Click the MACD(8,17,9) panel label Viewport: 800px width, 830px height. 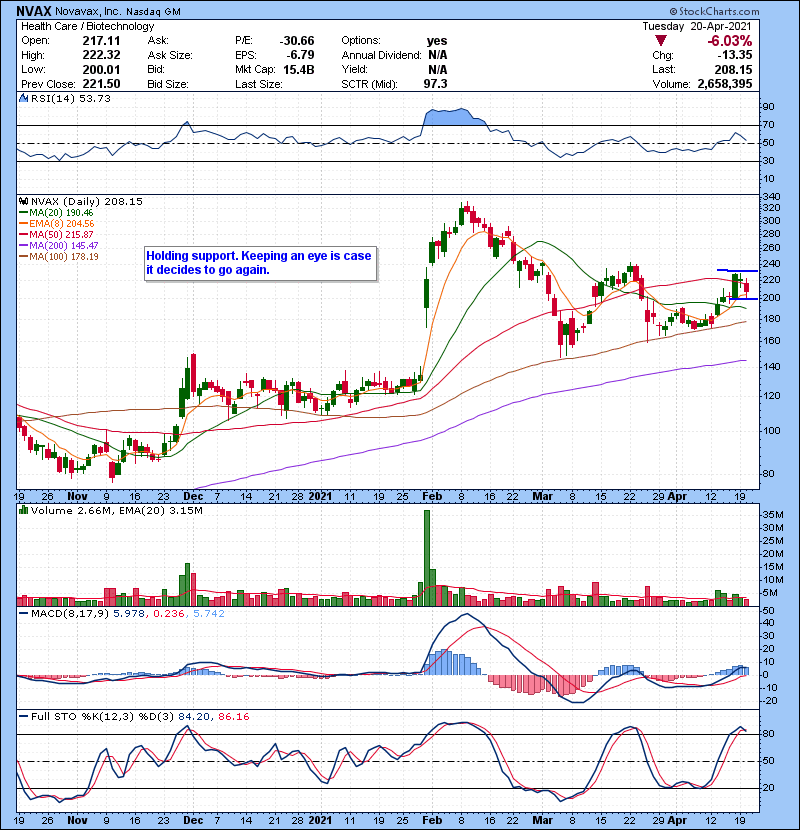click(x=70, y=614)
